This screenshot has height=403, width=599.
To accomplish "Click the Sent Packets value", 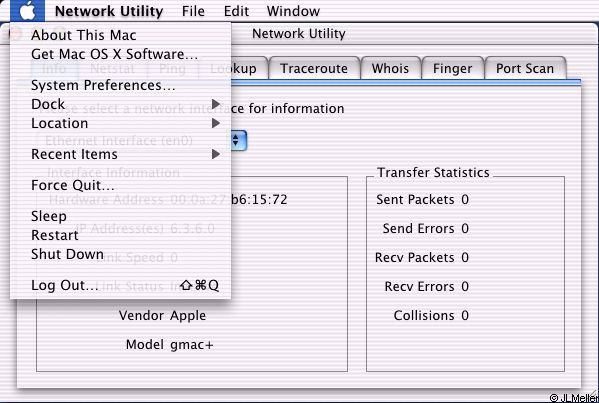I will pyautogui.click(x=465, y=199).
